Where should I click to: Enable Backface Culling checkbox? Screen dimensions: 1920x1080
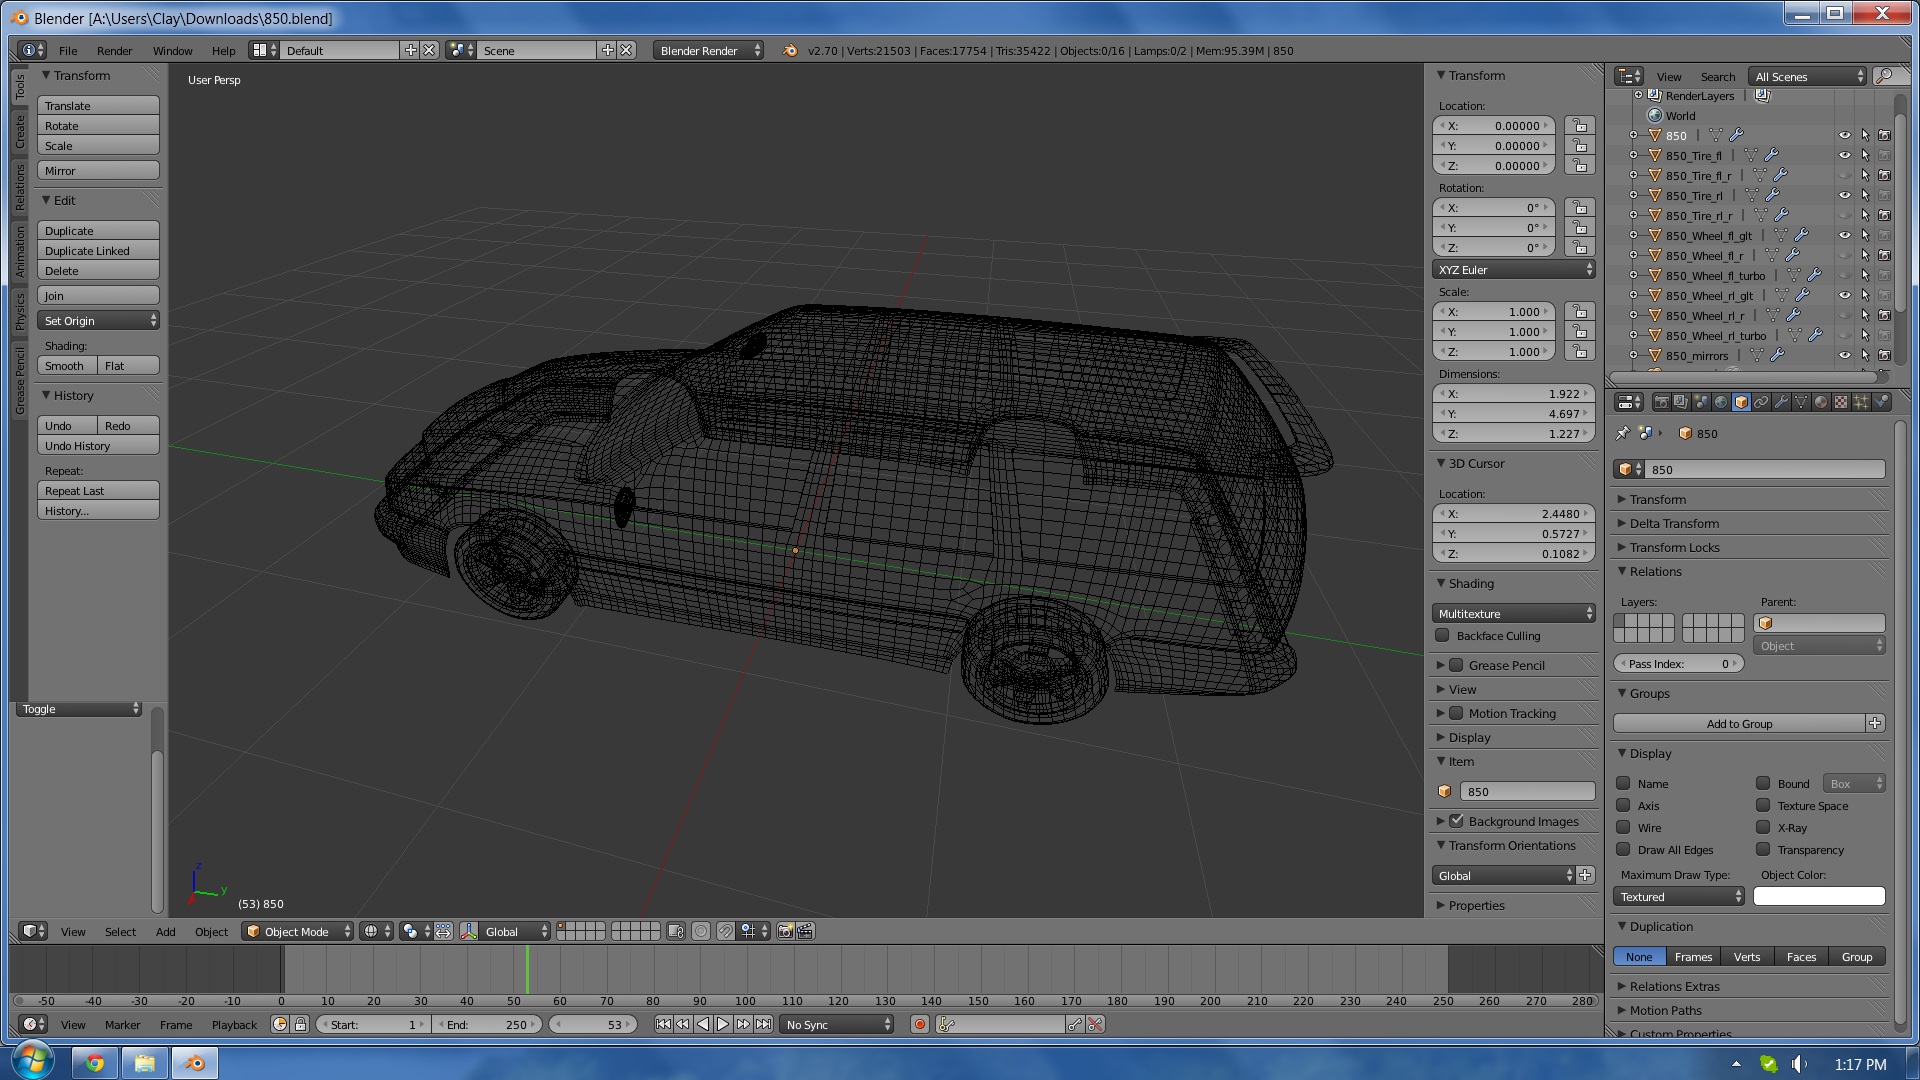(1442, 635)
